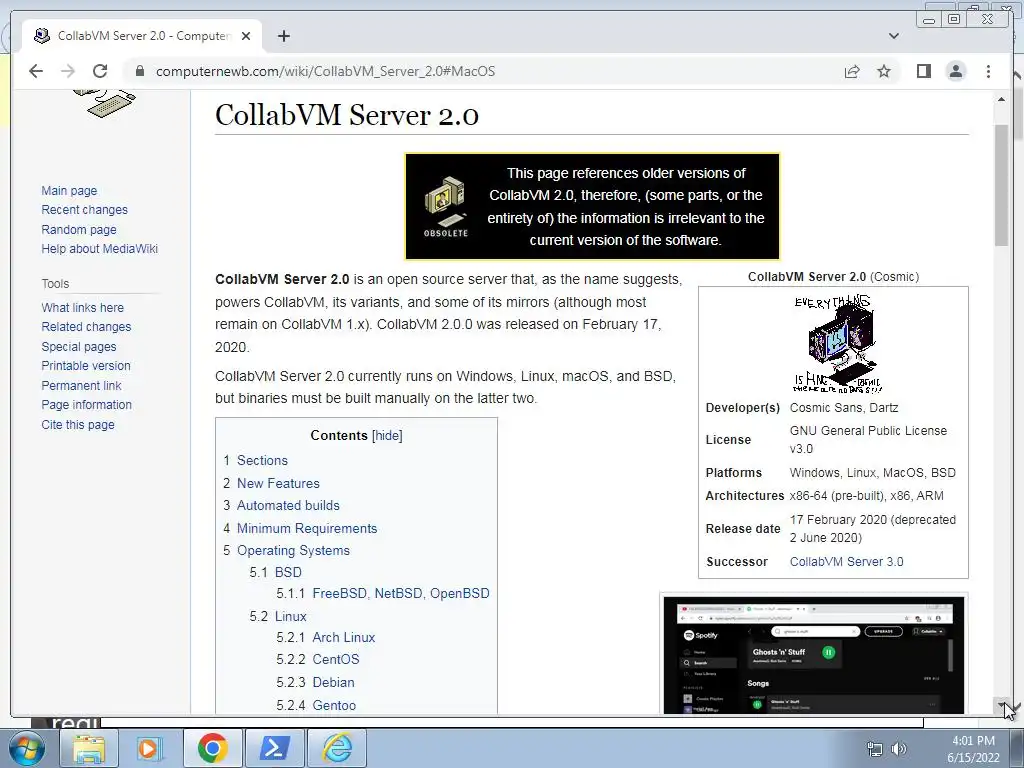Screen dimensions: 1024x768
Task: Jump to FreeBSD, NetBSD, OpenBSD section
Action: 401,594
